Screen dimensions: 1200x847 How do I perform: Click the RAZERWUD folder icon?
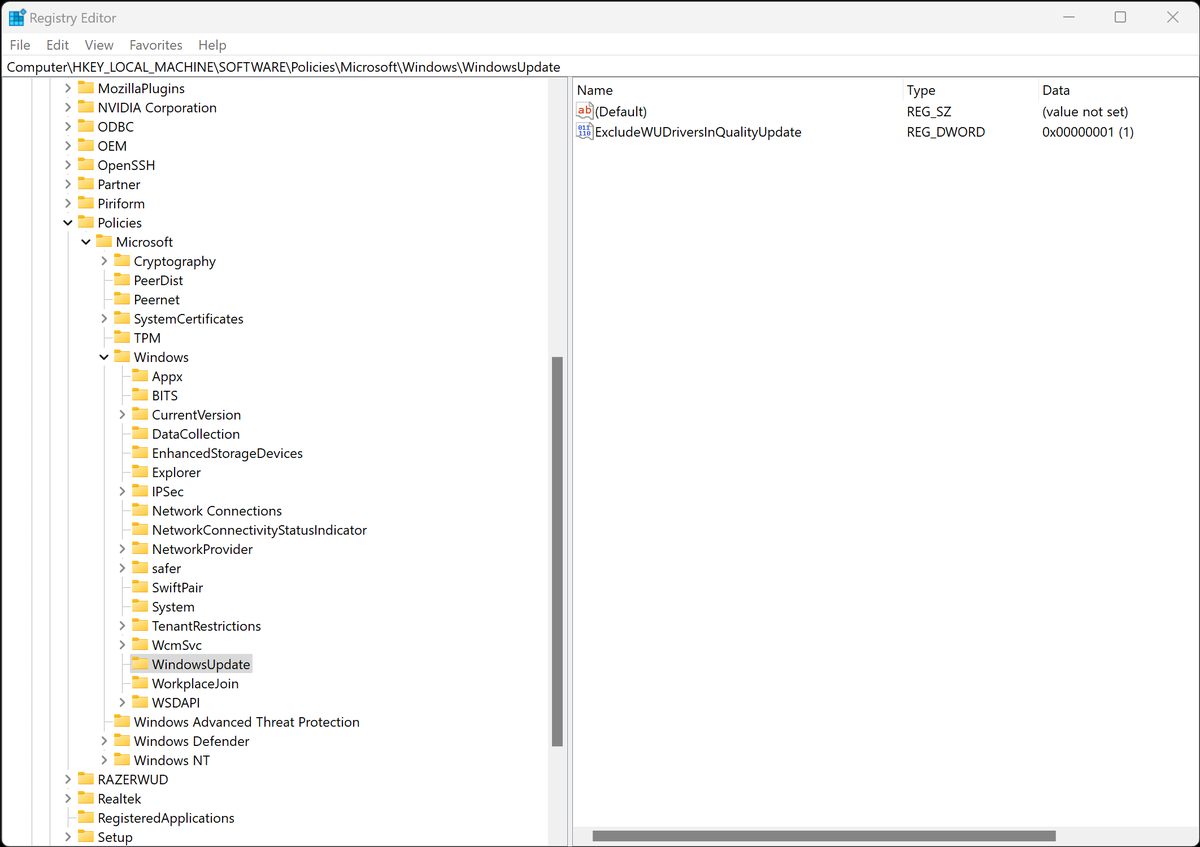coord(86,779)
